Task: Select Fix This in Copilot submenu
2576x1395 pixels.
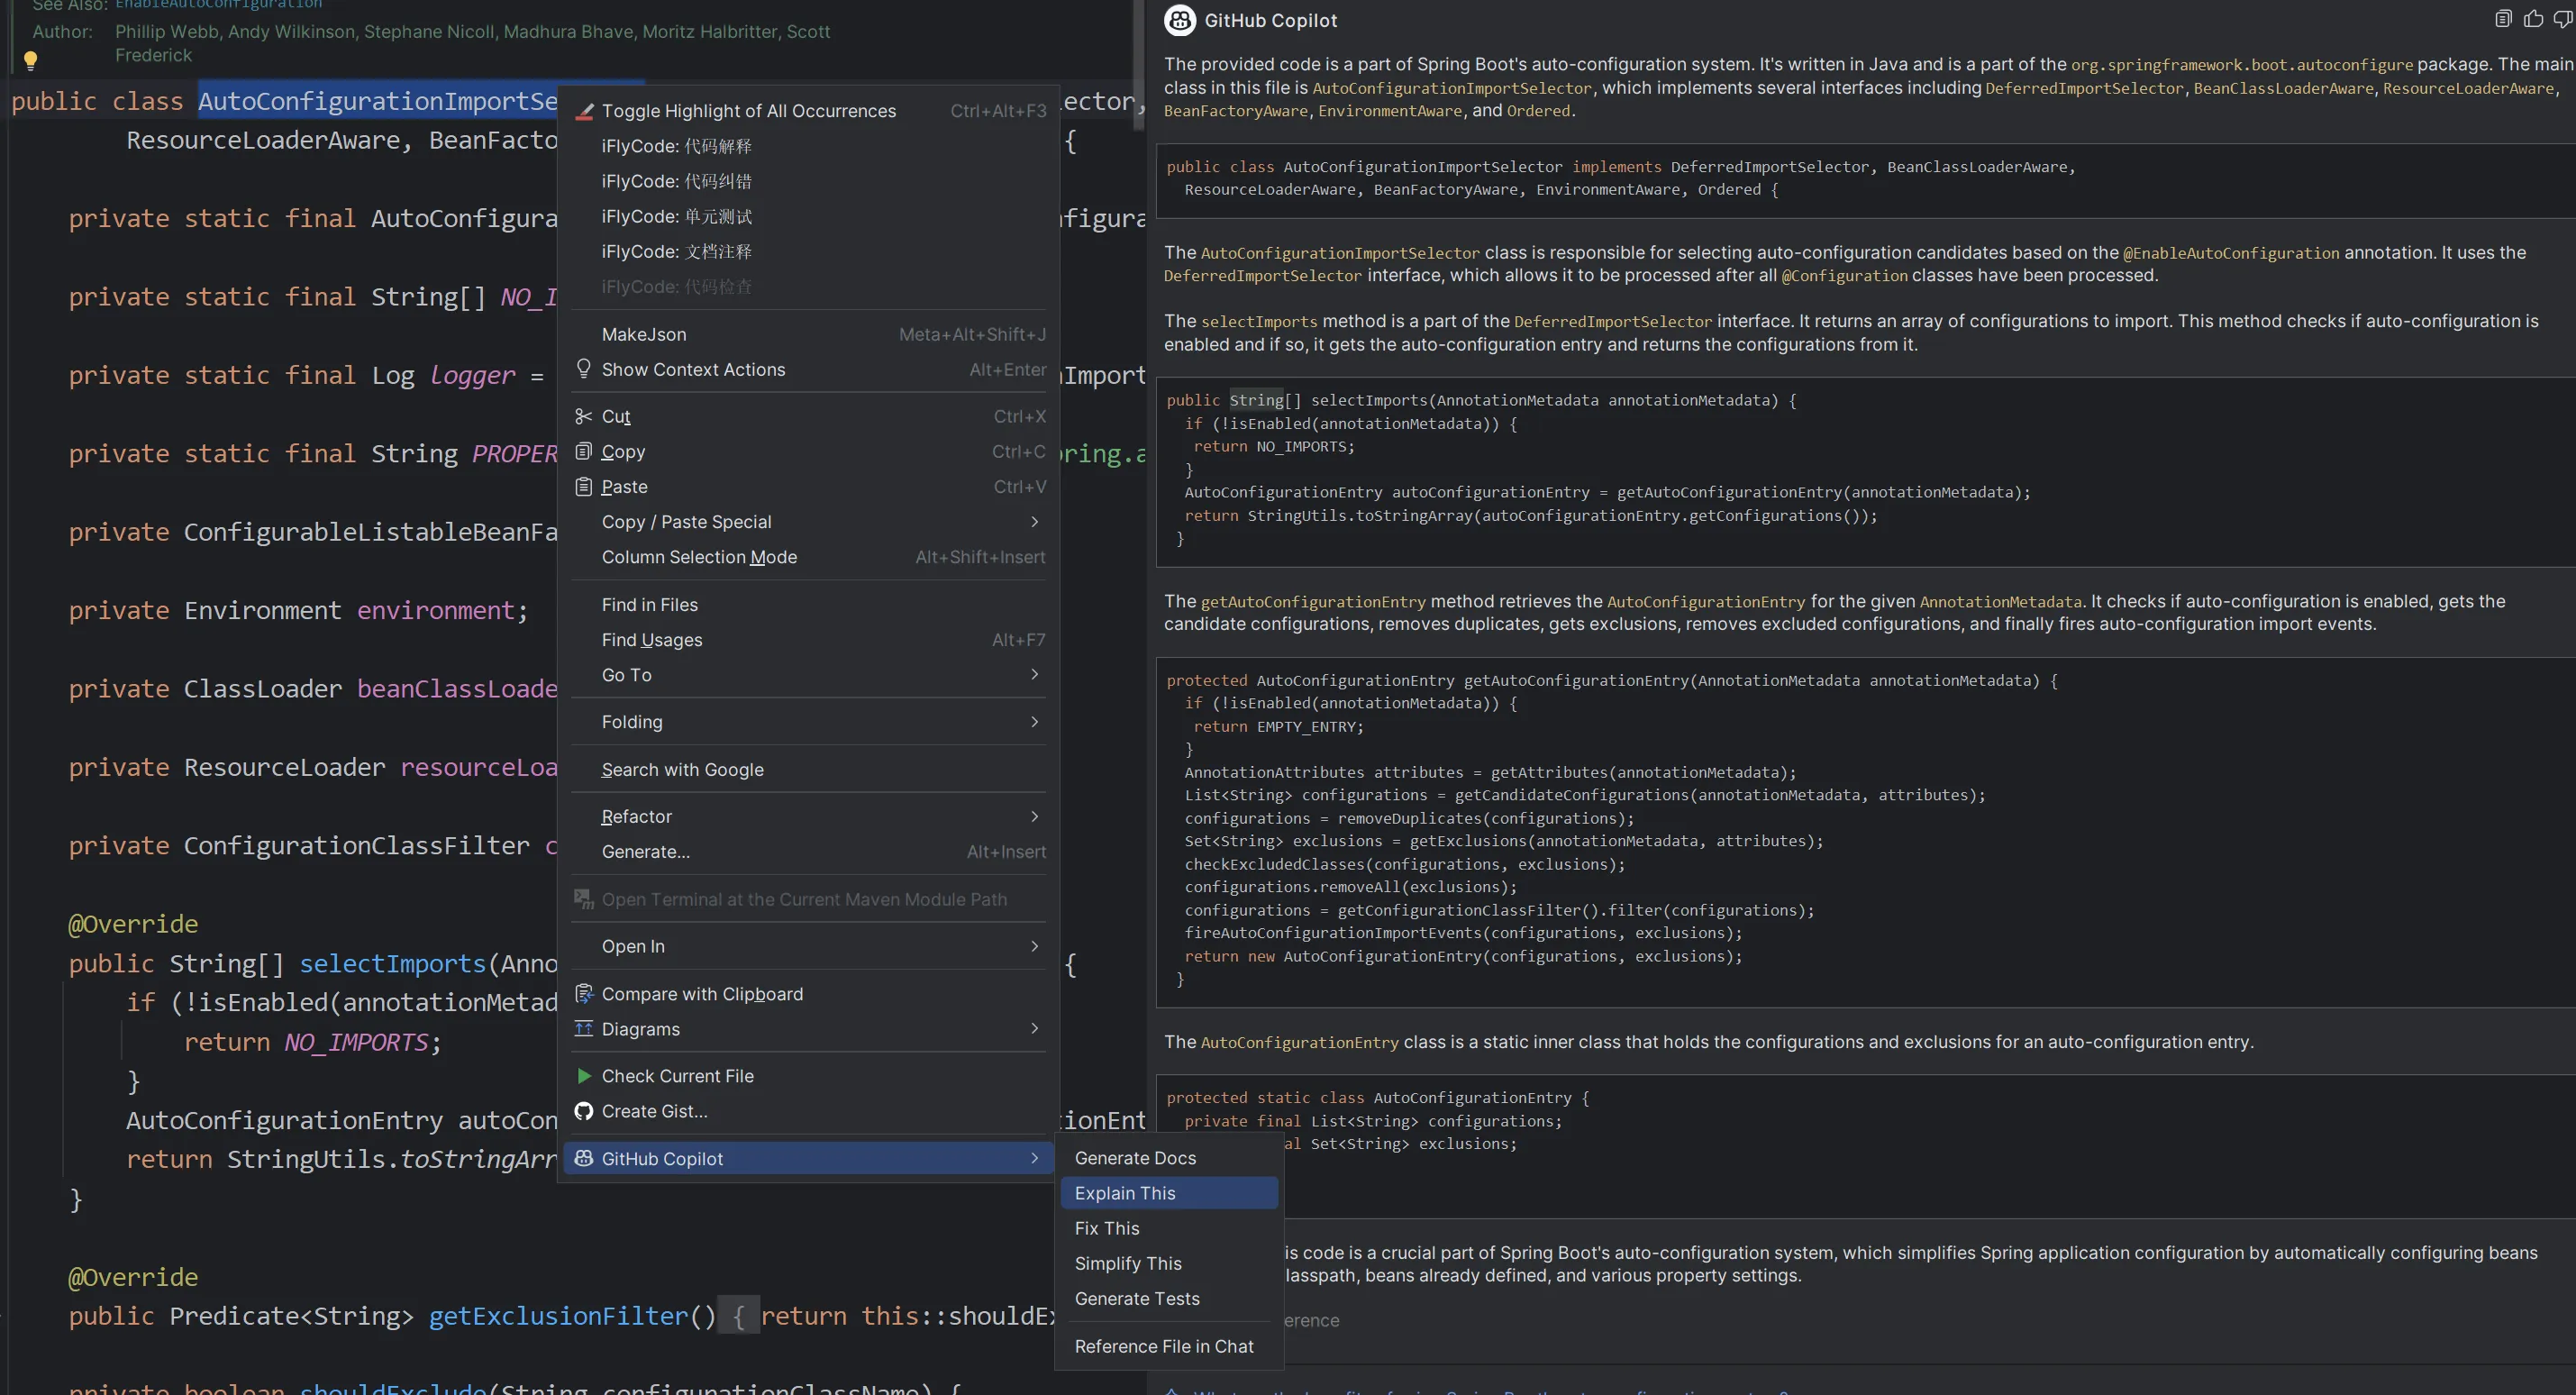Action: [1169, 1228]
